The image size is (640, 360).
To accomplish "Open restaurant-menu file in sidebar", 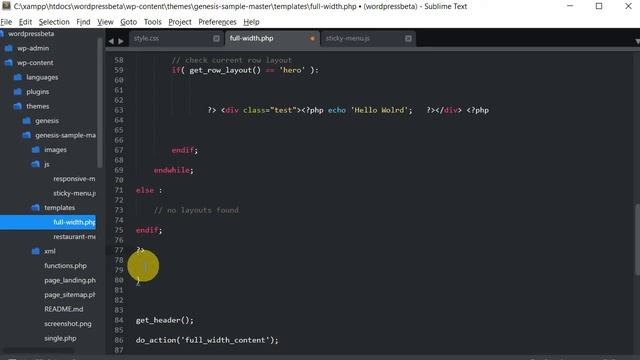I will (x=74, y=237).
